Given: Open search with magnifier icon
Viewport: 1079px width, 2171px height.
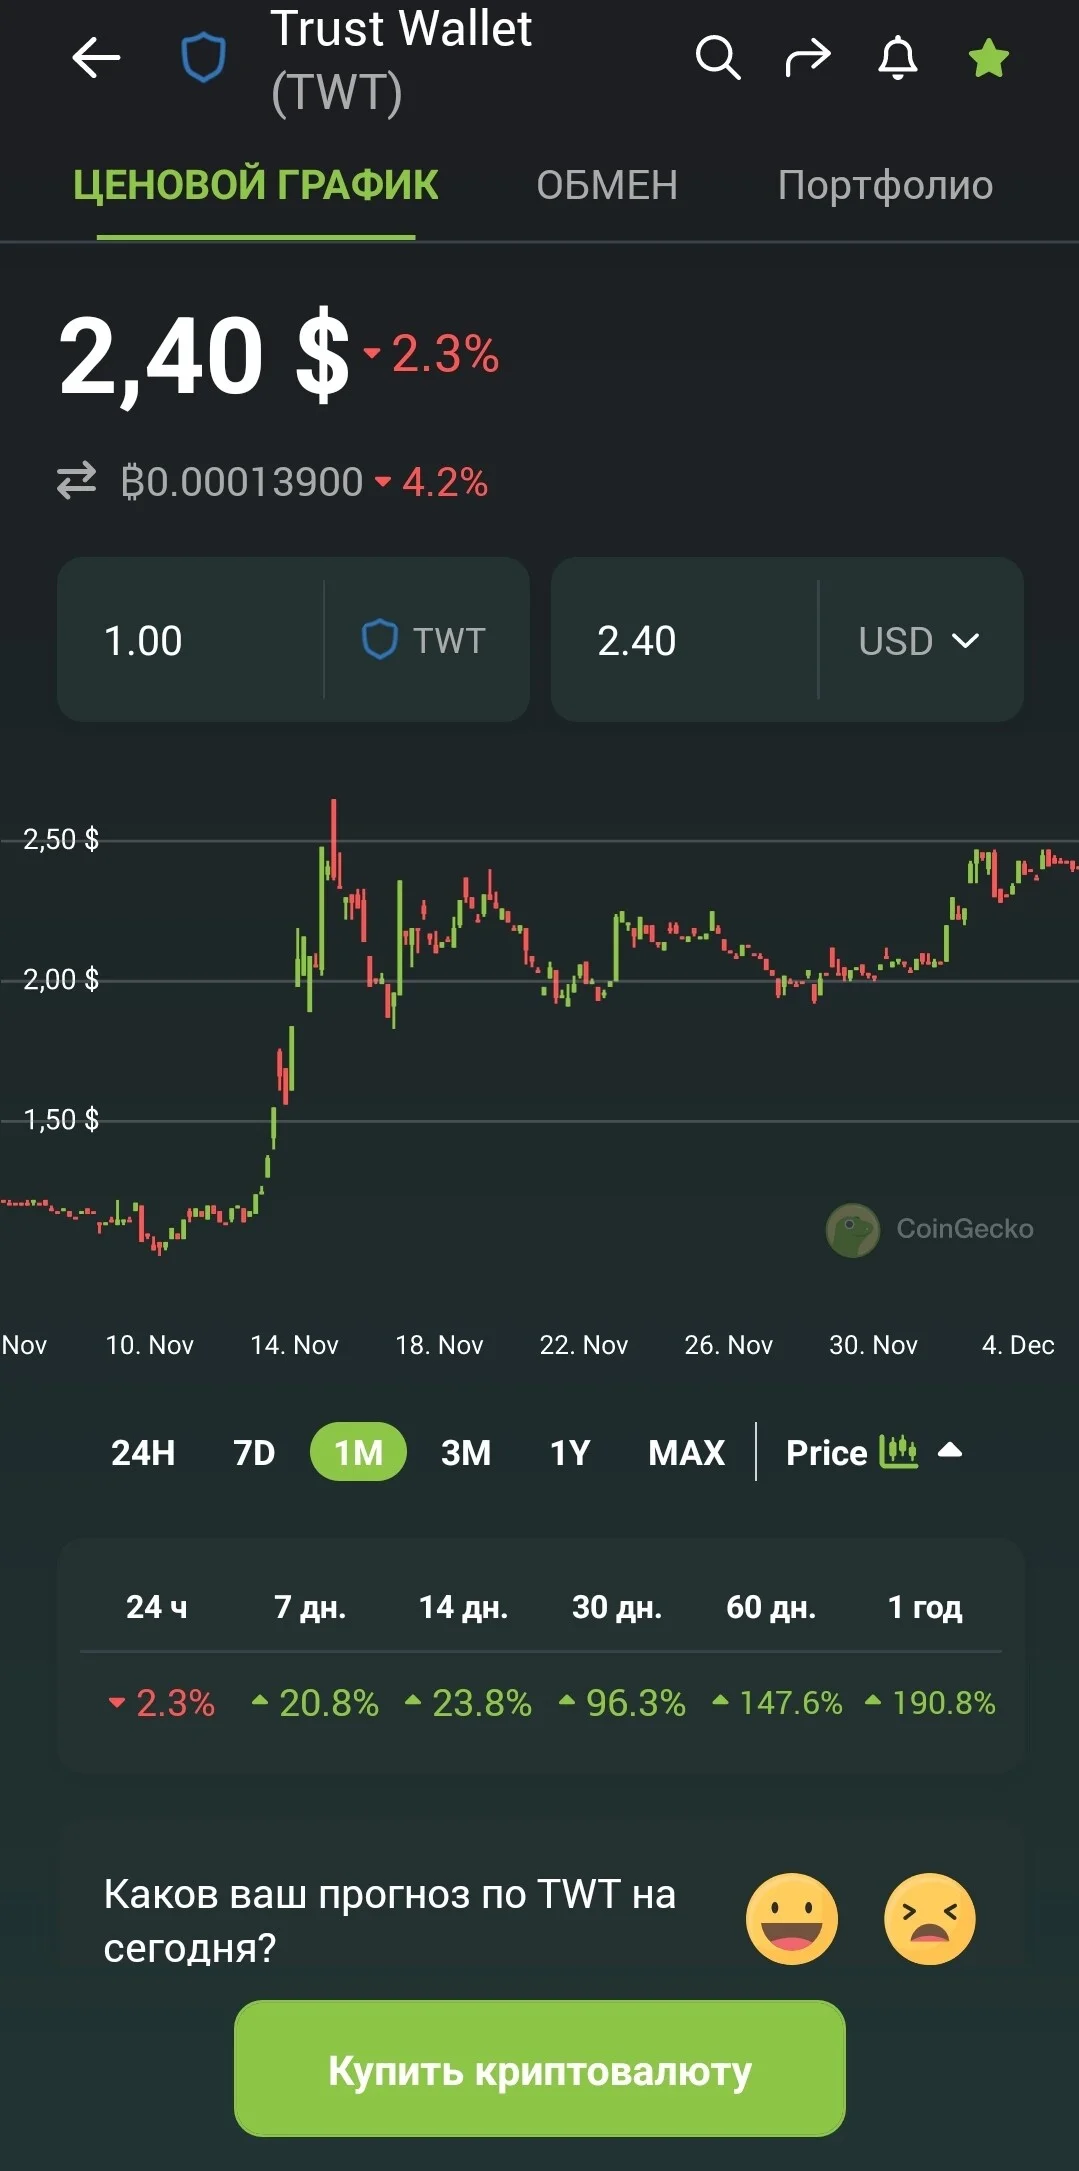Looking at the screenshot, I should click(718, 58).
